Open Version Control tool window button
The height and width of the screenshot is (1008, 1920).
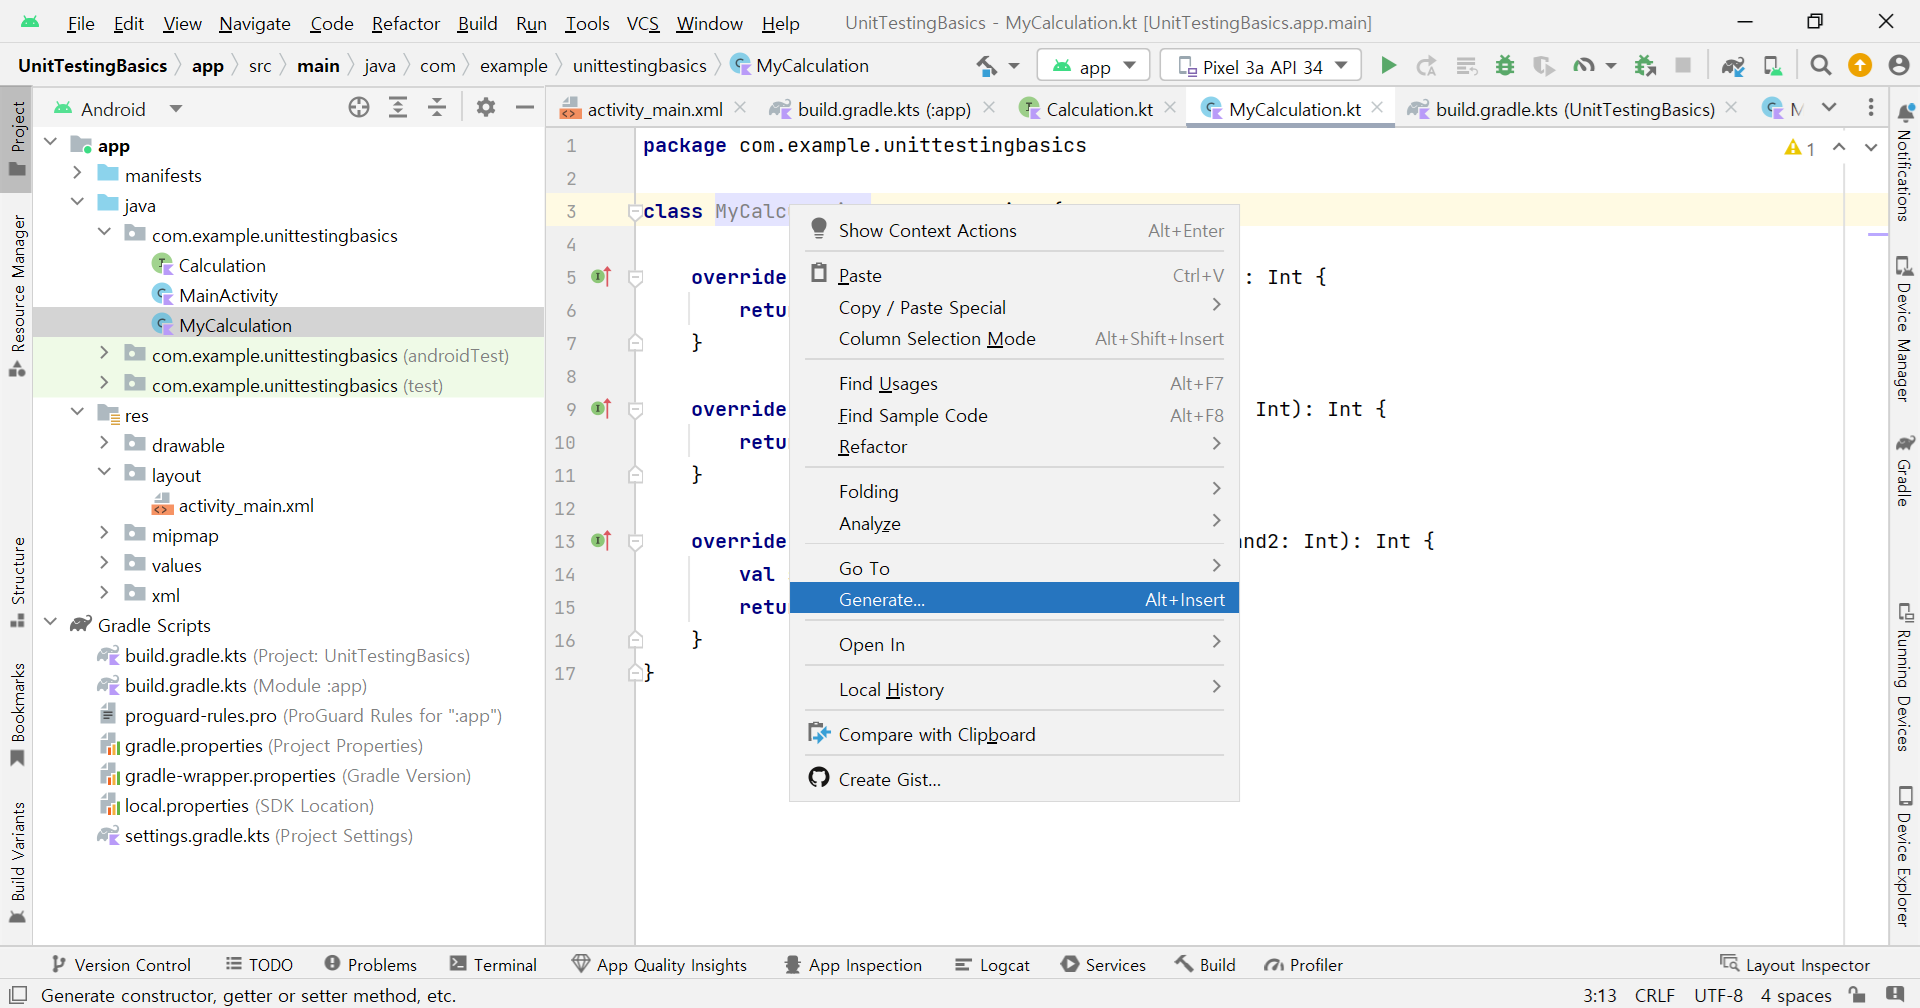(x=121, y=964)
